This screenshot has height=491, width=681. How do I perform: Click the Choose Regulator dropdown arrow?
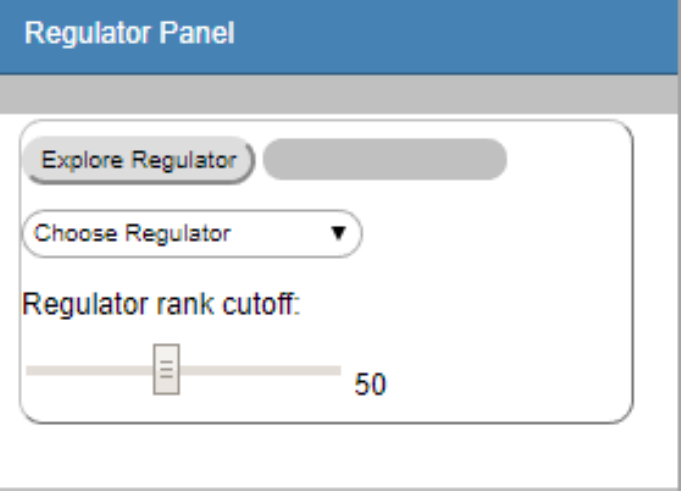pos(337,234)
